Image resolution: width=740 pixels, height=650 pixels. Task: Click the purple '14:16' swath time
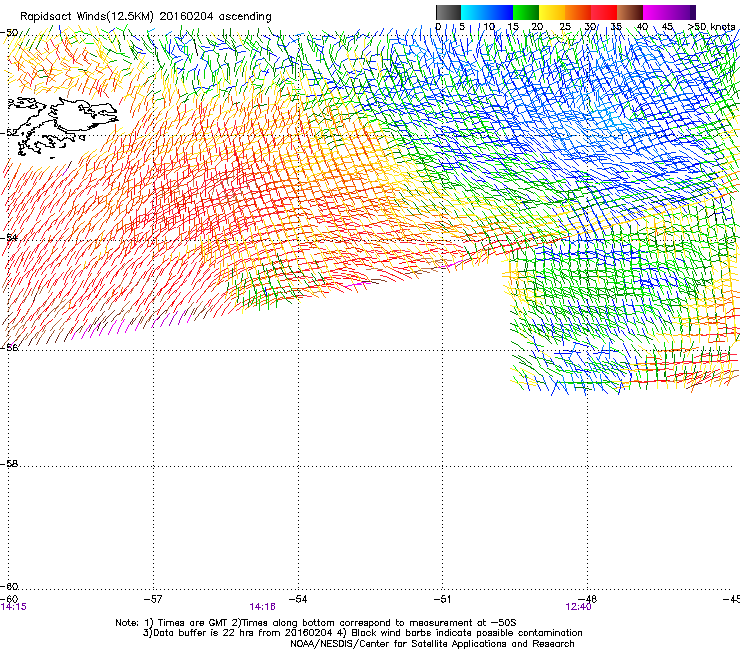pyautogui.click(x=262, y=607)
